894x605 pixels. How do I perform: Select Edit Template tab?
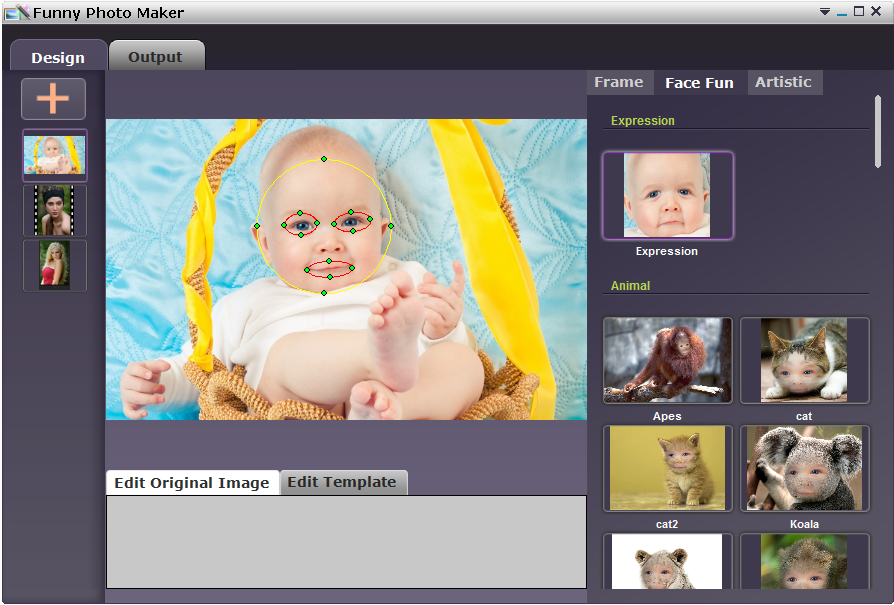coord(342,482)
